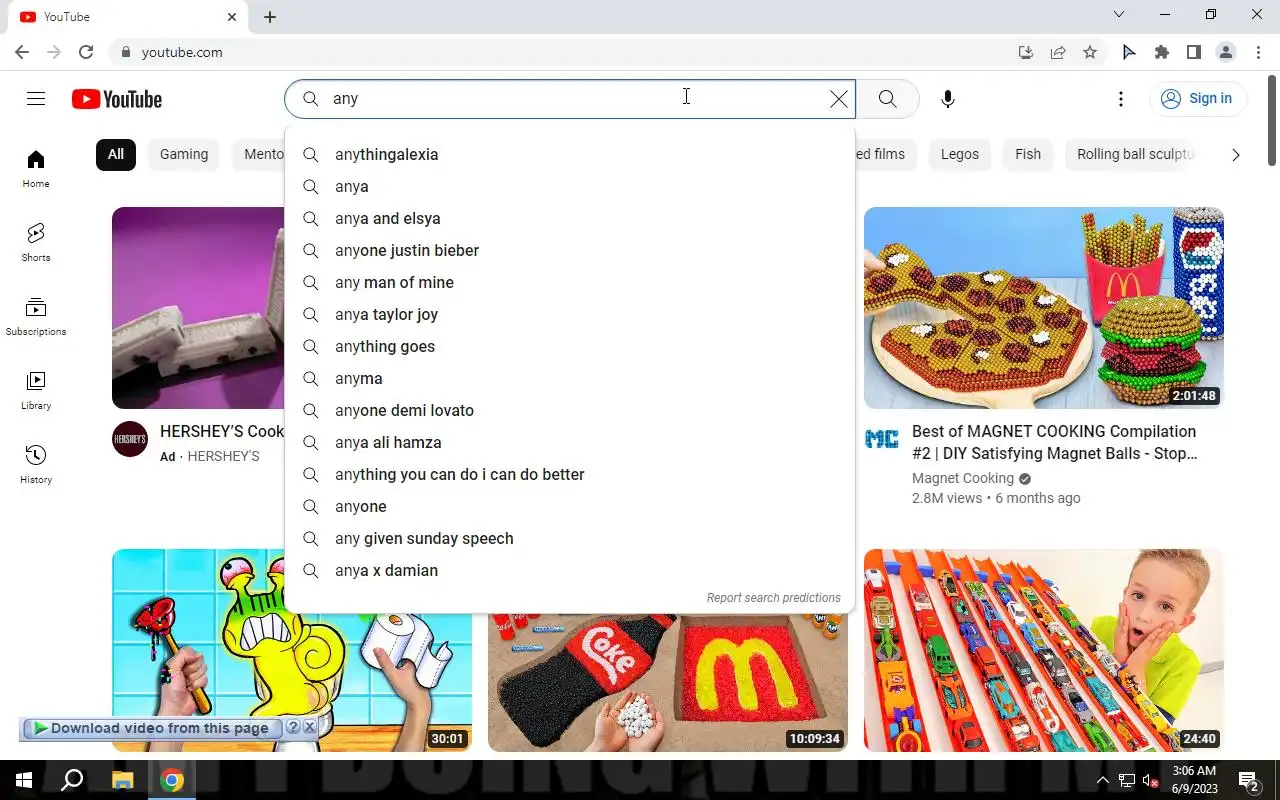
Task: Share this page via share icon
Action: click(x=1058, y=52)
